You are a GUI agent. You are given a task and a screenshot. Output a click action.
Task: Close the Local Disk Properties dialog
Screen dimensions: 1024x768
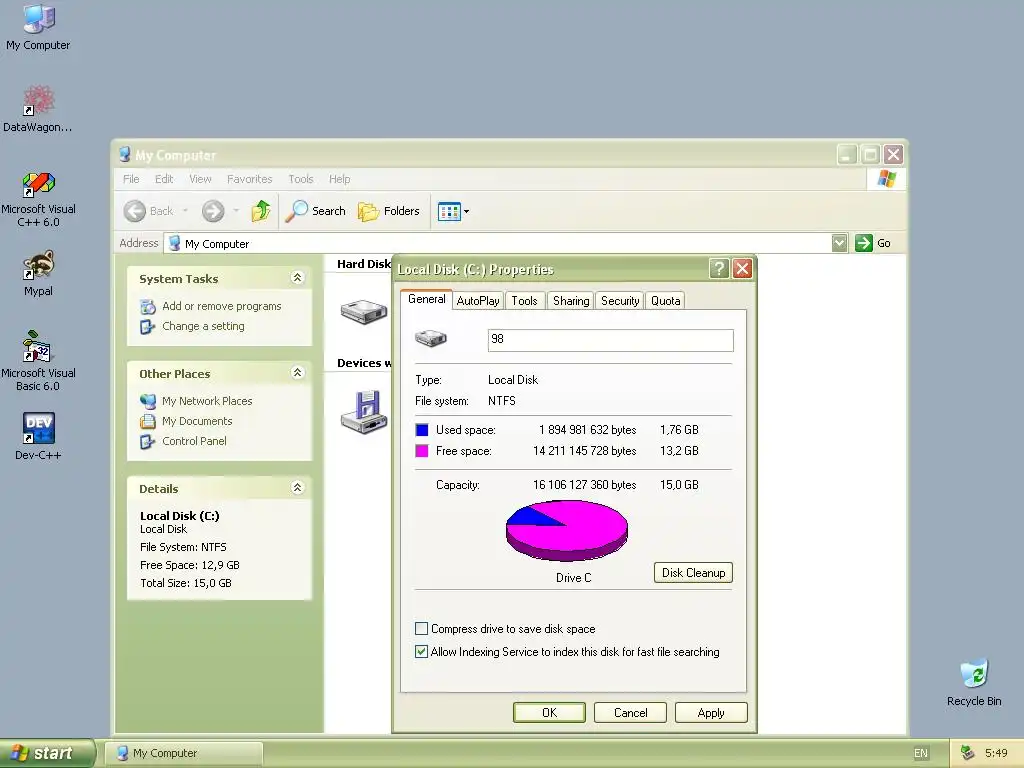(x=743, y=268)
